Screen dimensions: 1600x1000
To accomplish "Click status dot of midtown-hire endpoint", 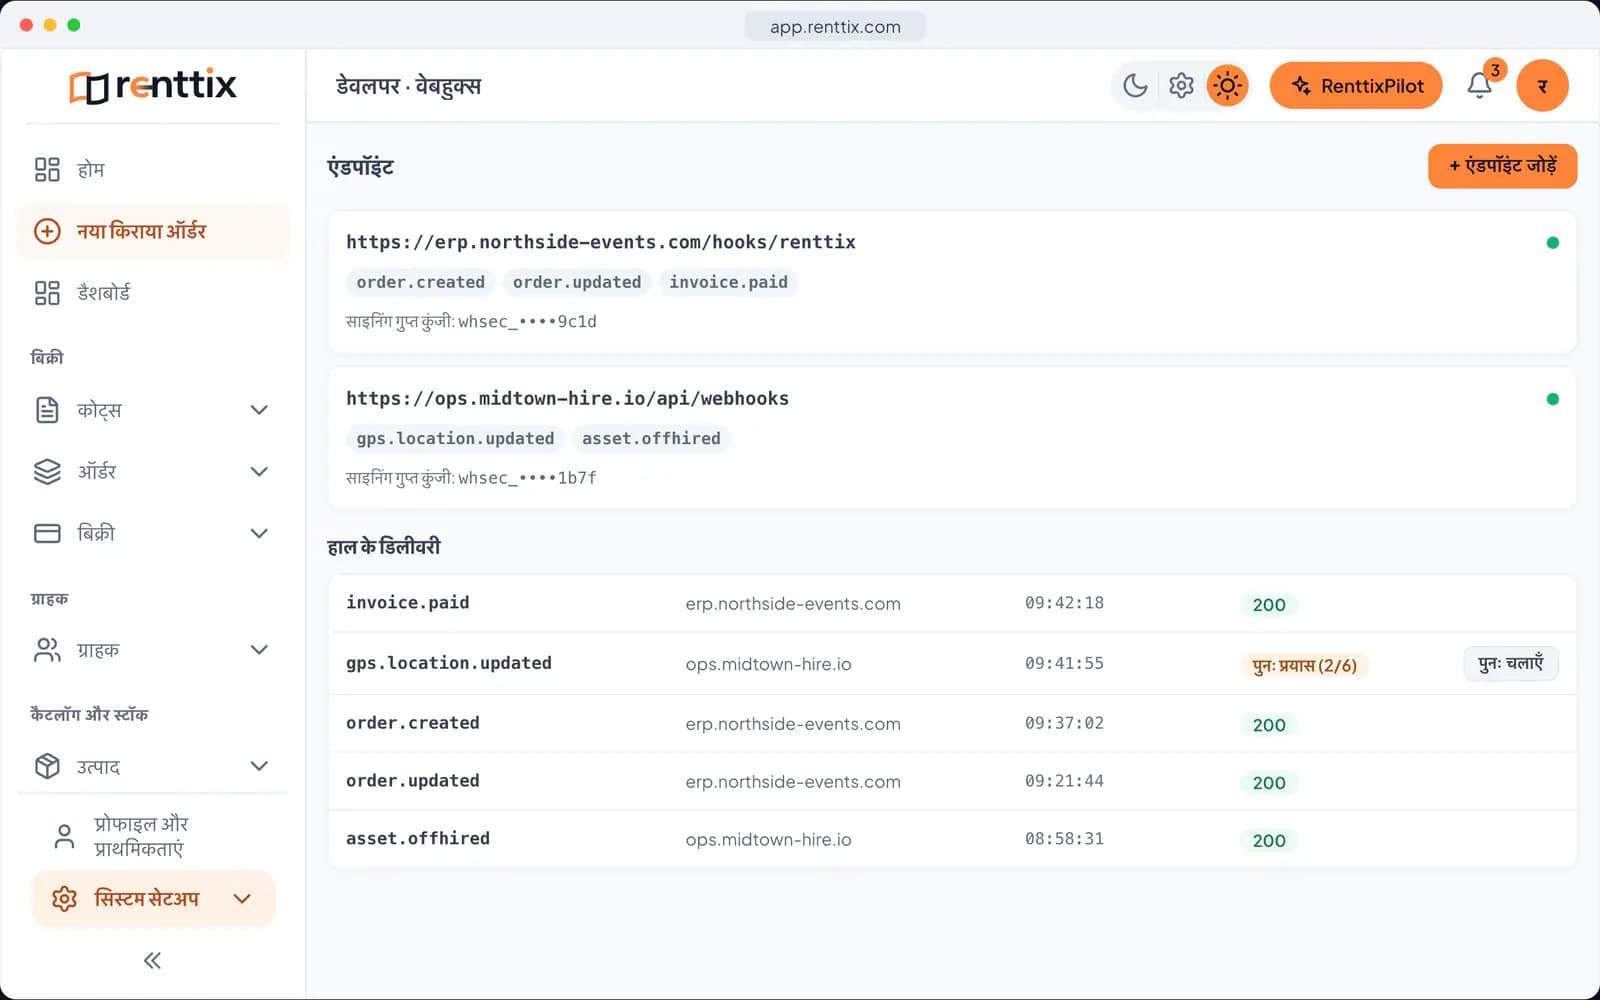I will click(x=1552, y=399).
